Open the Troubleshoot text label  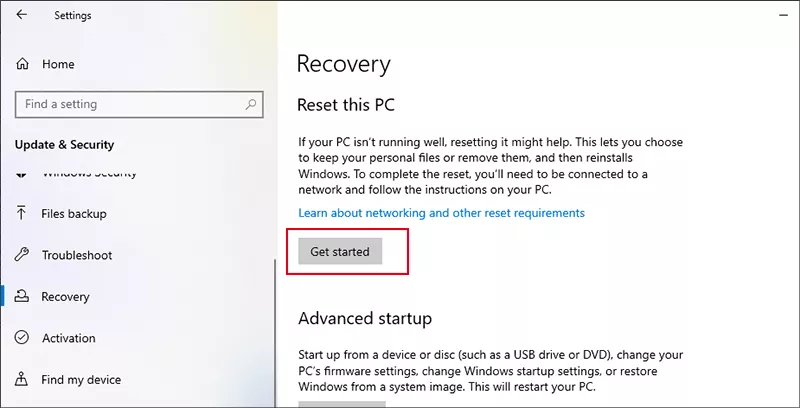pyautogui.click(x=77, y=255)
